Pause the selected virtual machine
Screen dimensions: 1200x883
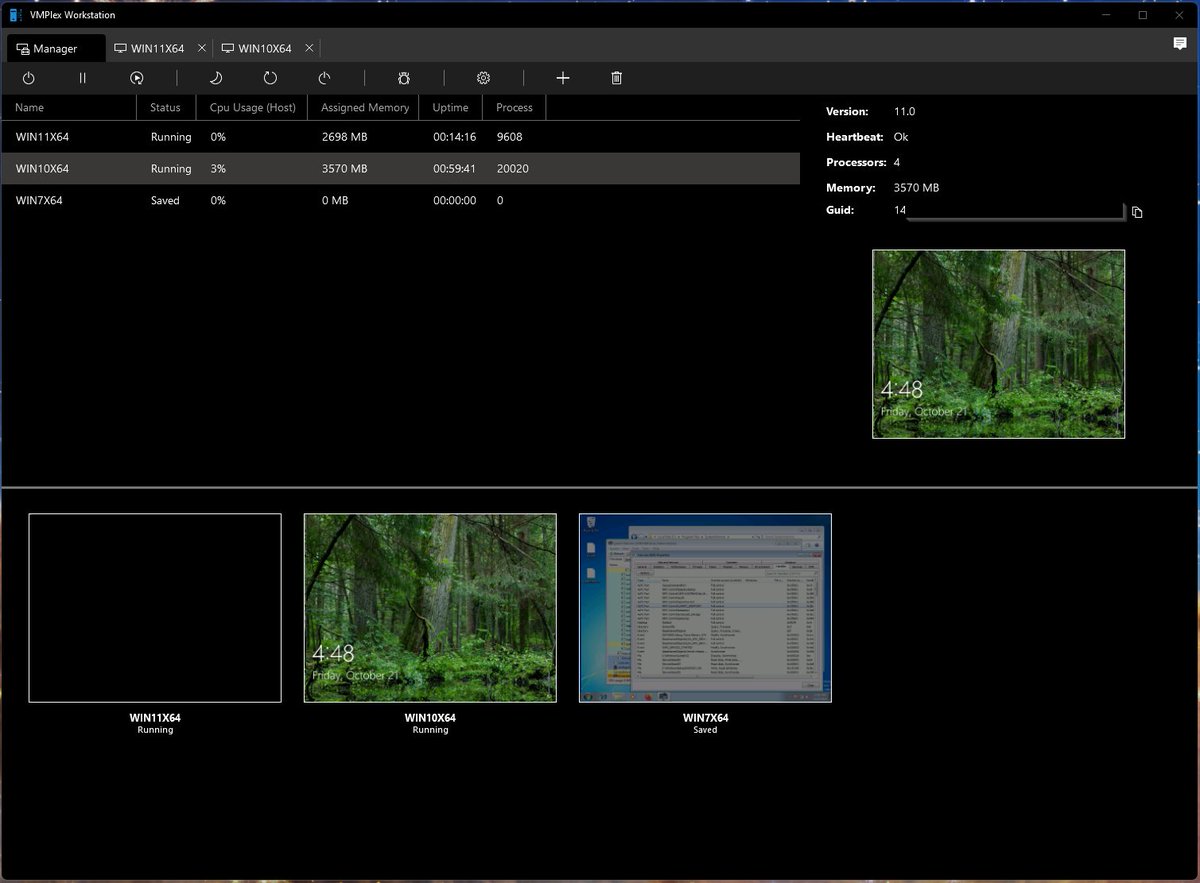pyautogui.click(x=83, y=78)
